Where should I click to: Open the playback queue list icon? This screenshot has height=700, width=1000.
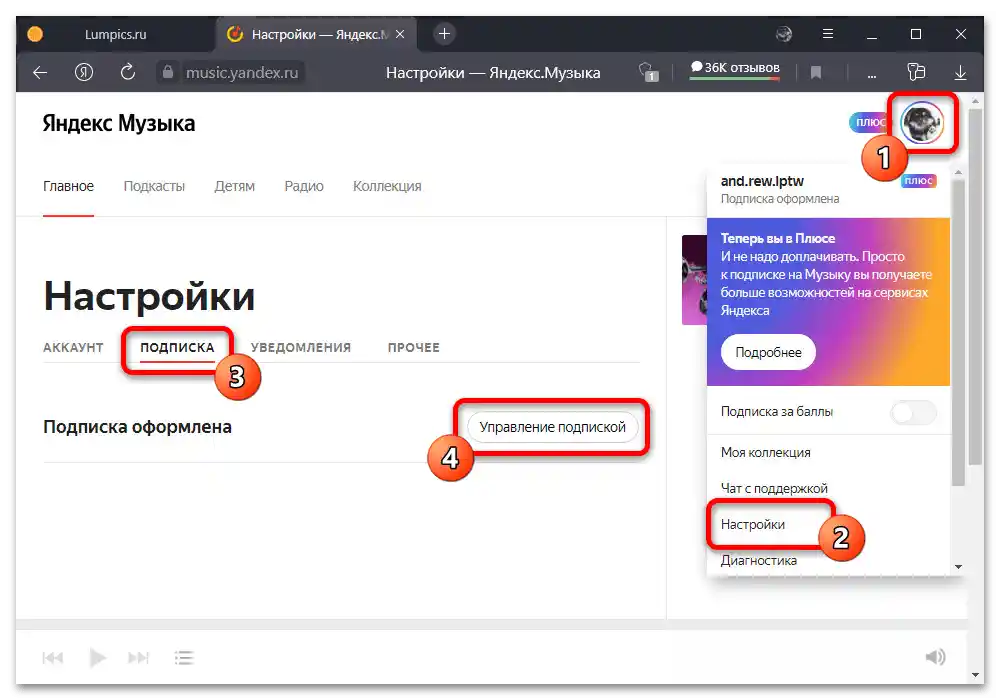pos(184,657)
